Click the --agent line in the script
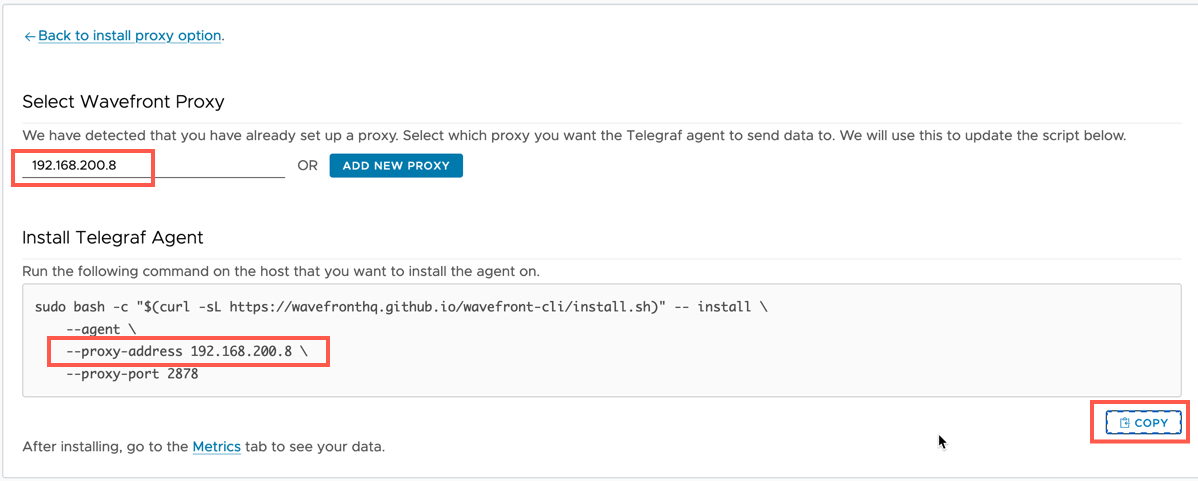1198x481 pixels. pyautogui.click(x=102, y=329)
